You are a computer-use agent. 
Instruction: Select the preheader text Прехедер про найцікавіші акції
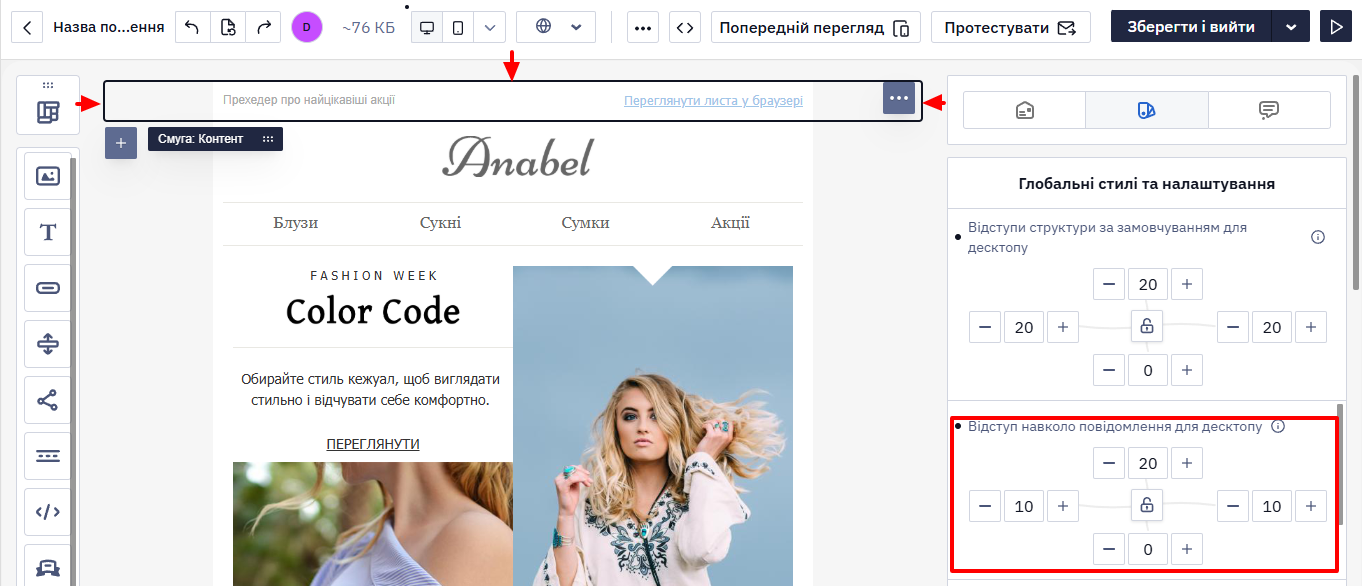(309, 100)
